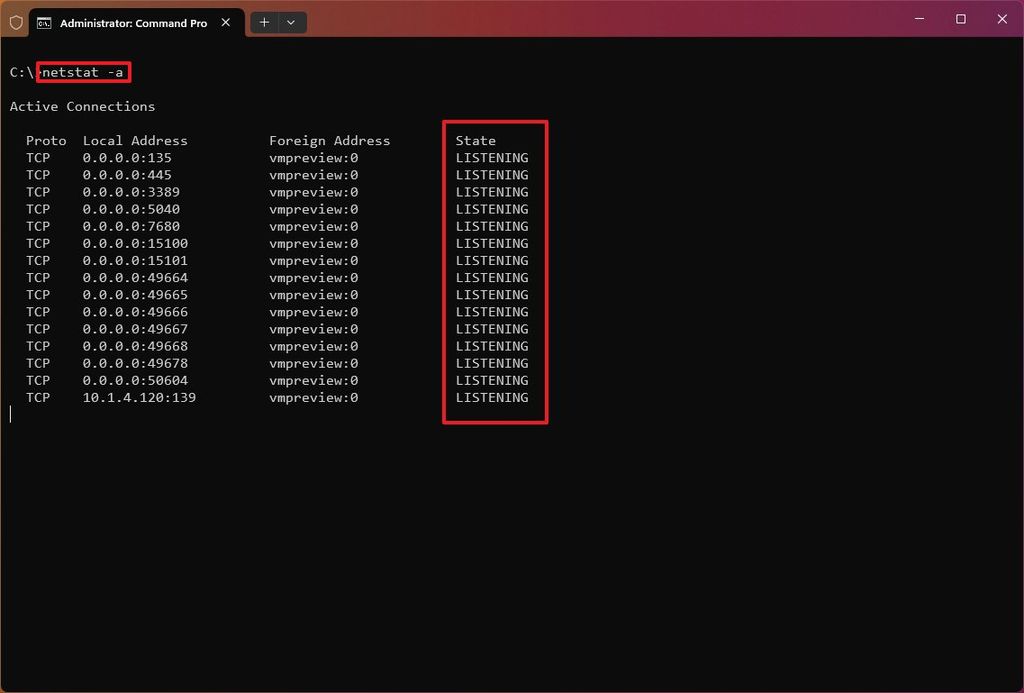The width and height of the screenshot is (1024, 693).
Task: Click the first LISTENING state entry
Action: [x=492, y=157]
